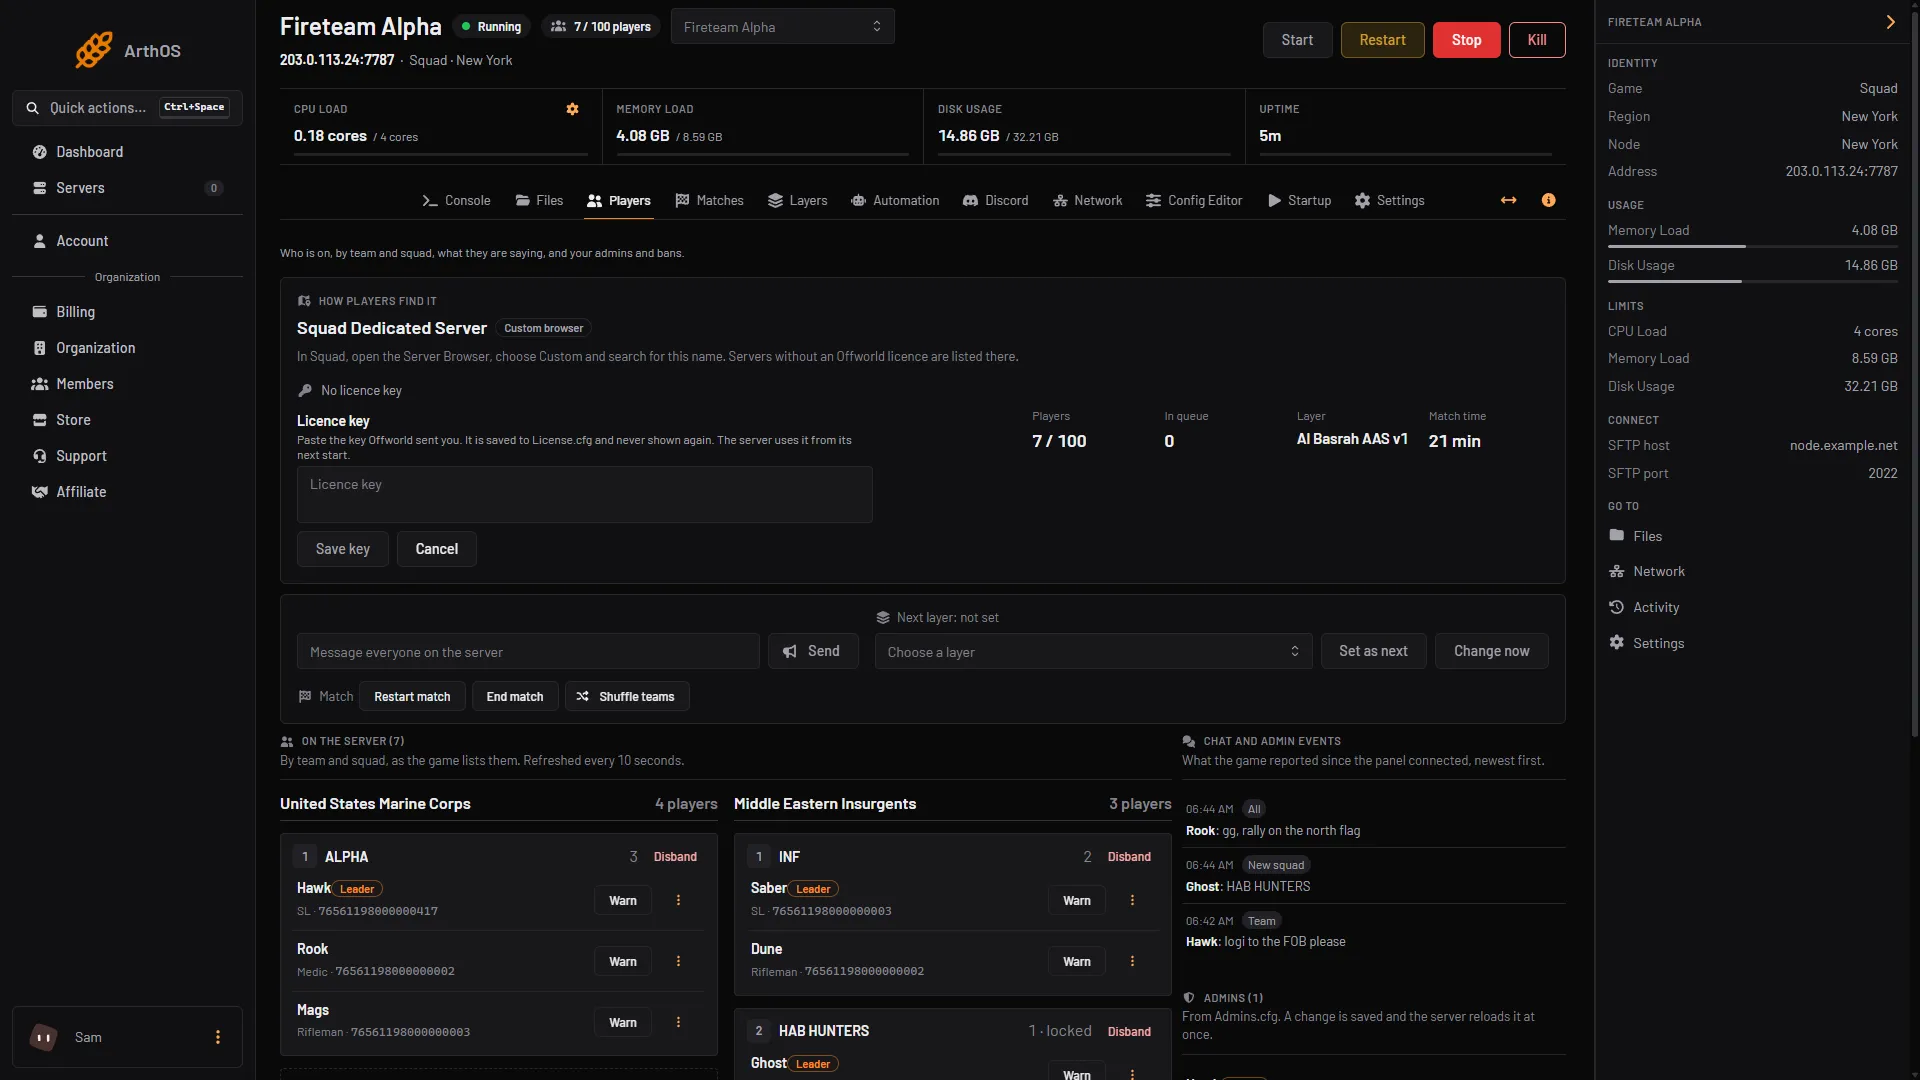Click End match button
The width and height of the screenshot is (1920, 1080).
click(x=515, y=696)
